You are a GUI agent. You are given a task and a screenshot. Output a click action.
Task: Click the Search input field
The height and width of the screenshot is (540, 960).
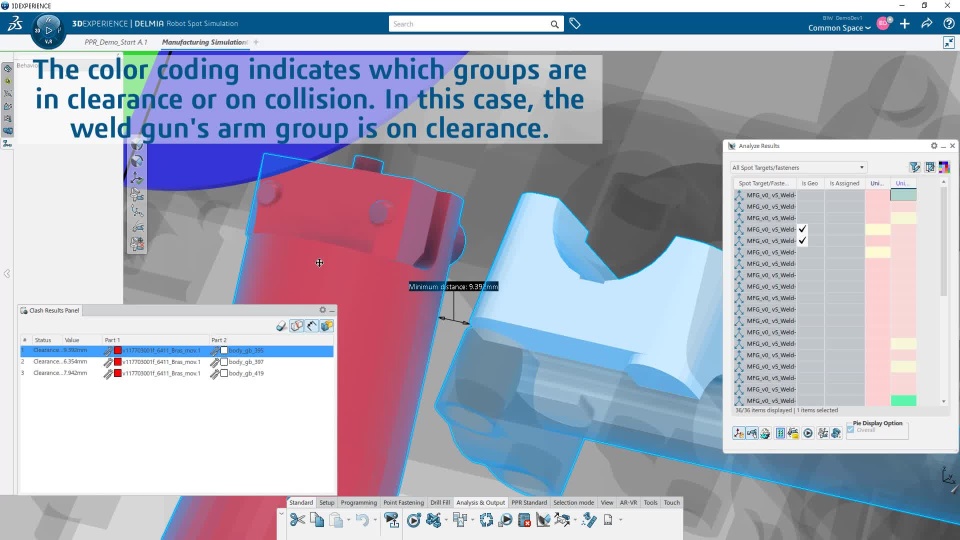coord(468,24)
